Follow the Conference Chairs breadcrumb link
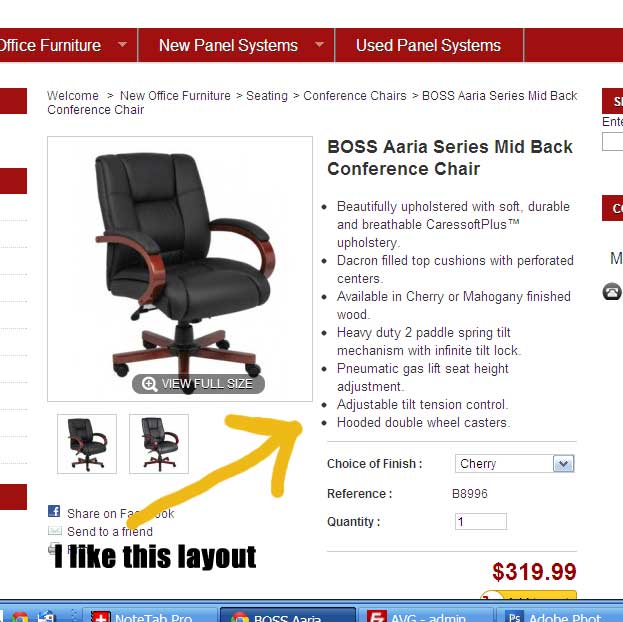The height and width of the screenshot is (622, 623). [355, 96]
